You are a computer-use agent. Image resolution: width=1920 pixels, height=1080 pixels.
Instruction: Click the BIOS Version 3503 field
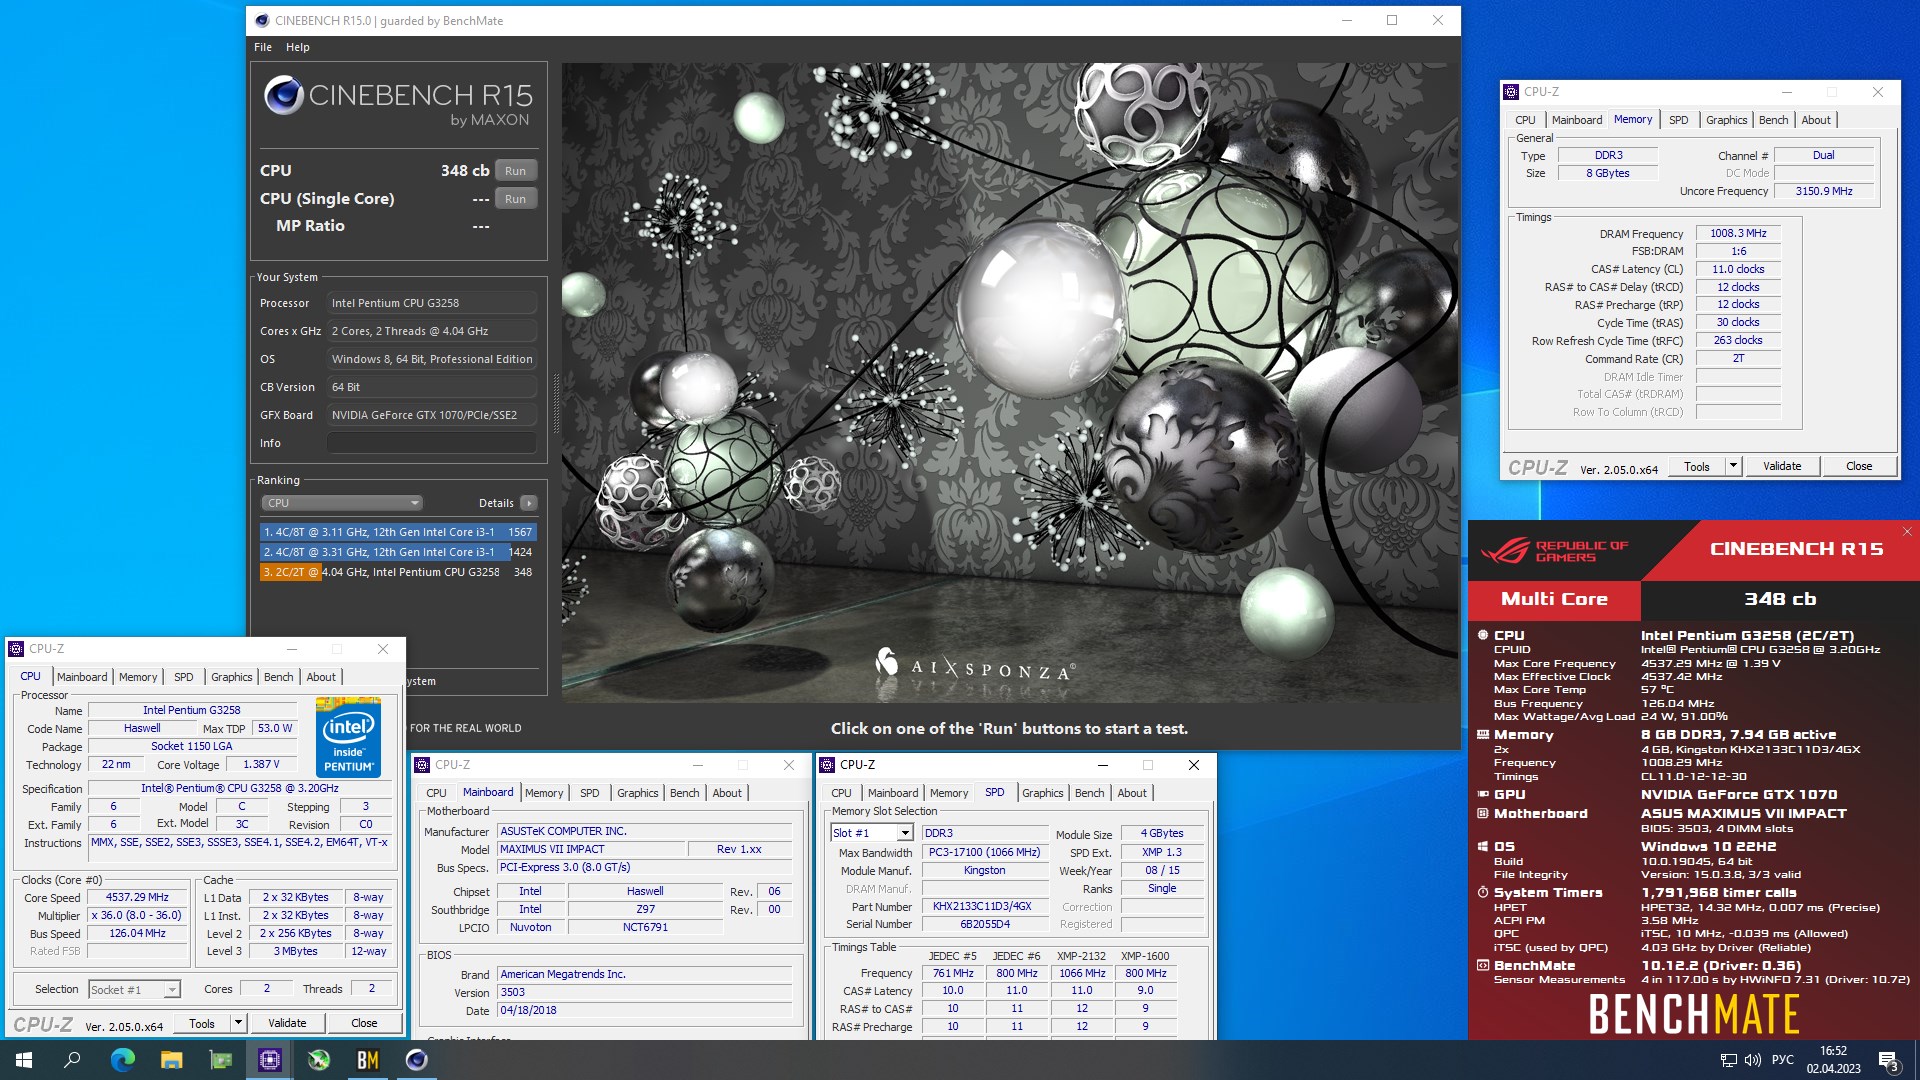645,992
